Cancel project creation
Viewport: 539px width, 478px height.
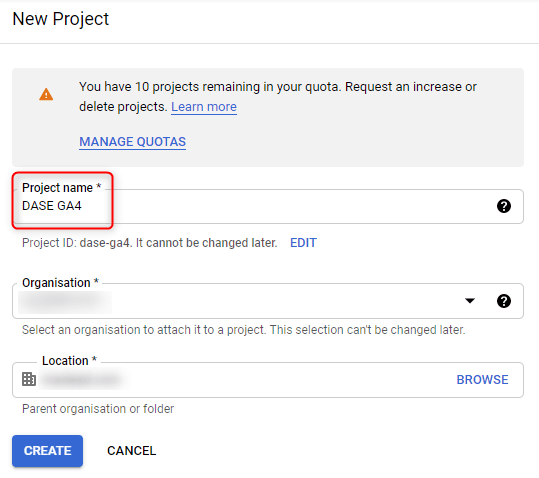pos(131,451)
